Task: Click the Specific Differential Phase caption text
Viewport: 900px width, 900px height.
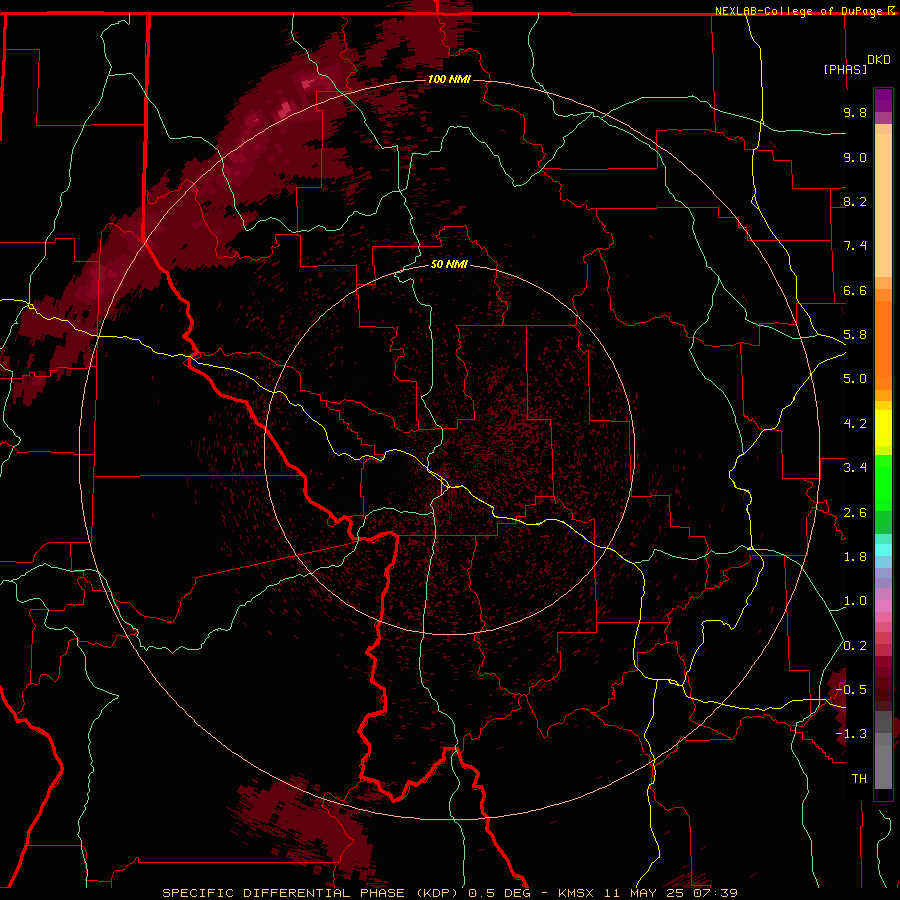Action: pos(450,893)
